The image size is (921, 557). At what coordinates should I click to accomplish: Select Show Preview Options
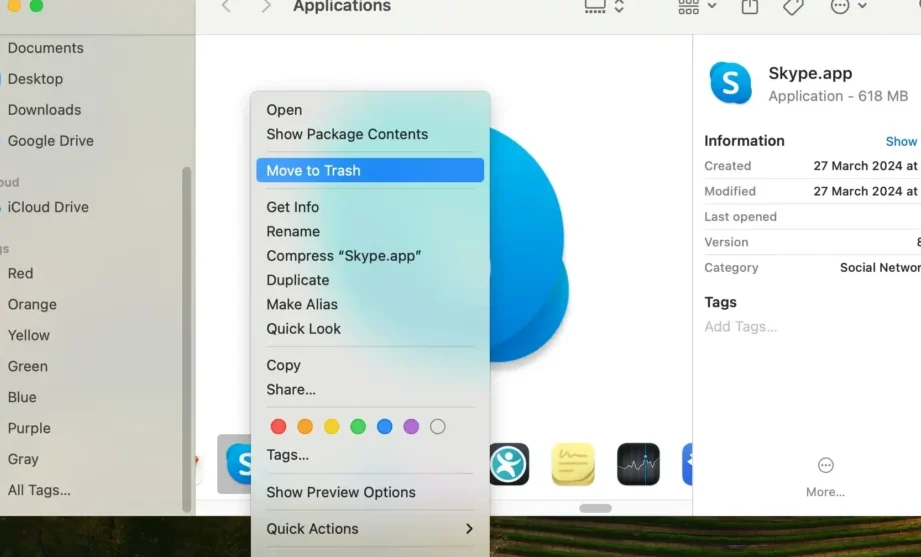(370, 492)
